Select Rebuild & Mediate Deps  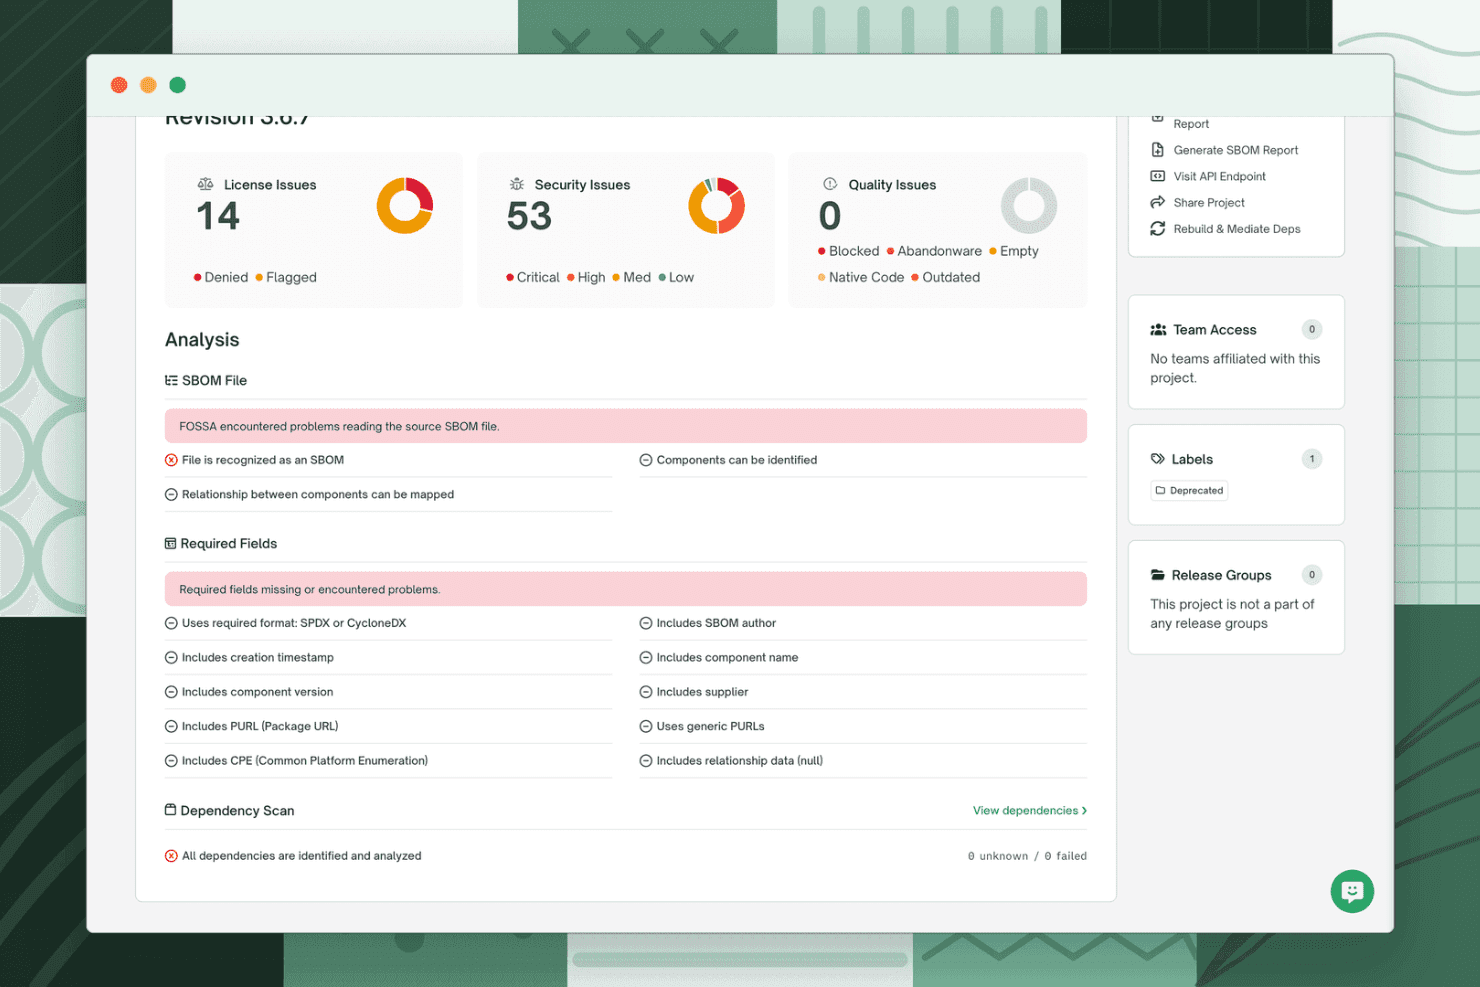[x=1237, y=229]
